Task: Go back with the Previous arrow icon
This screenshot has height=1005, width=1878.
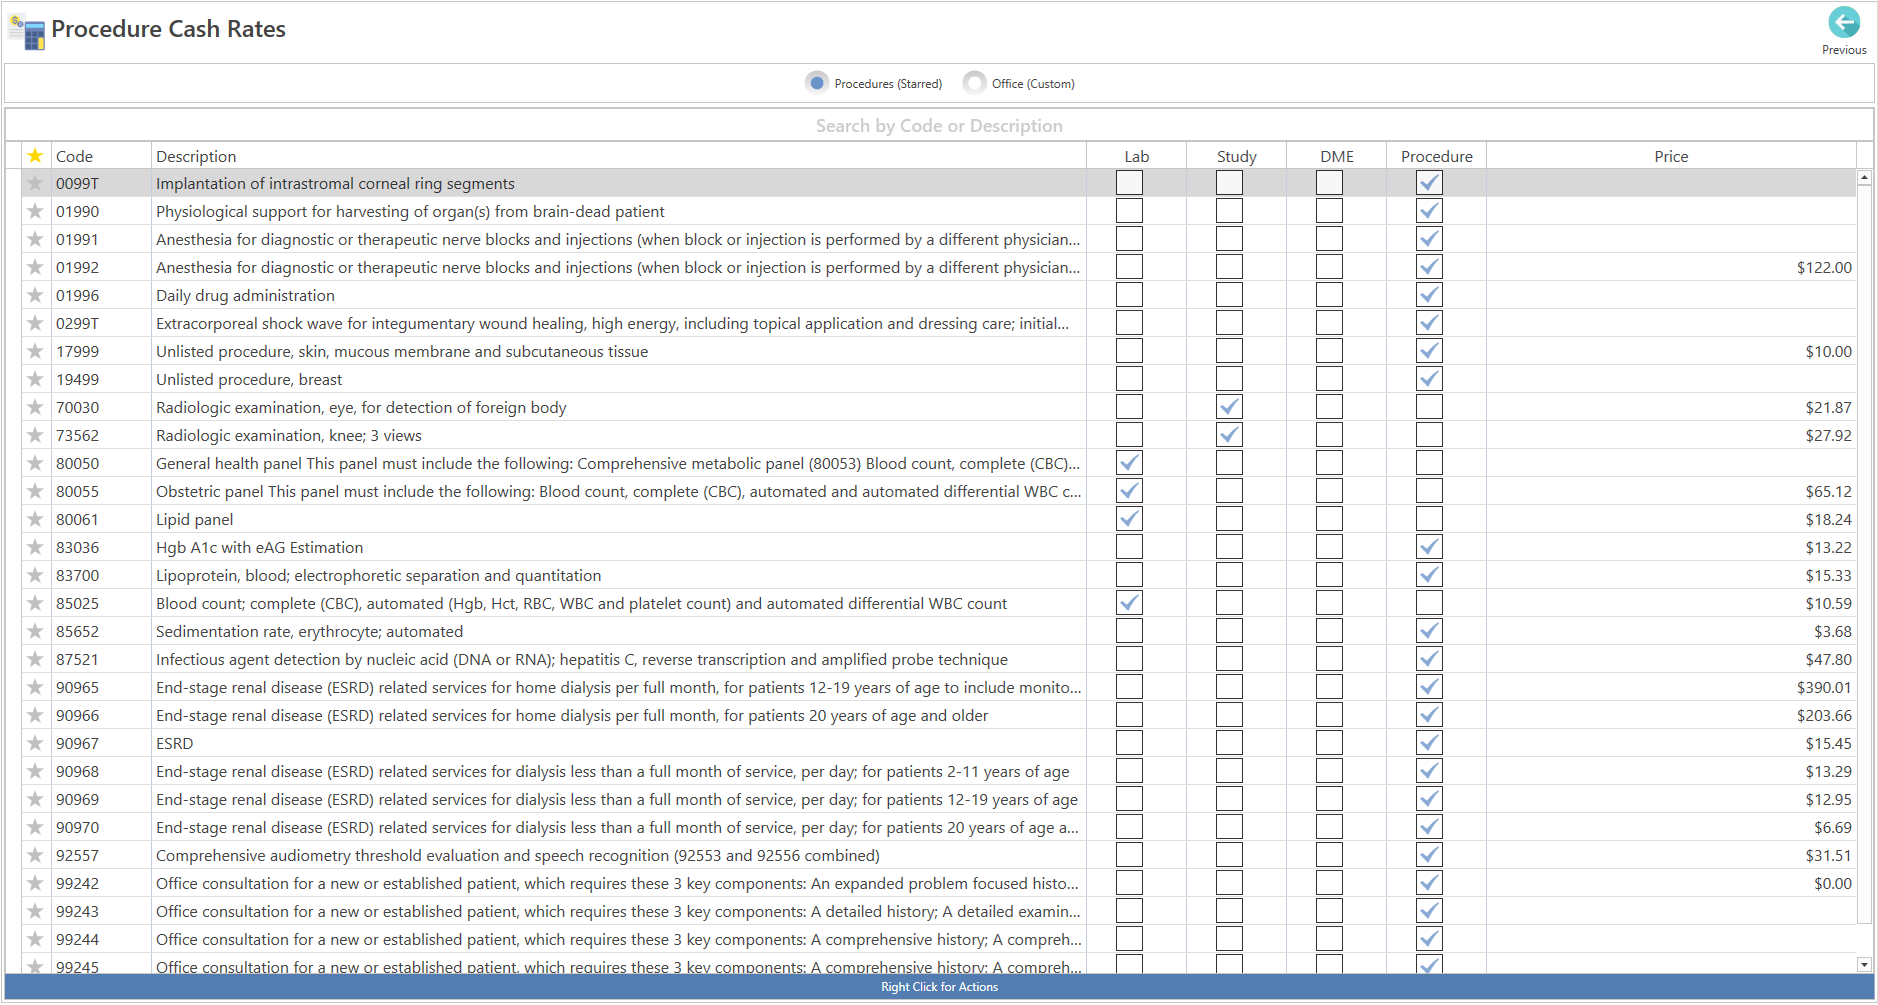Action: tap(1844, 22)
